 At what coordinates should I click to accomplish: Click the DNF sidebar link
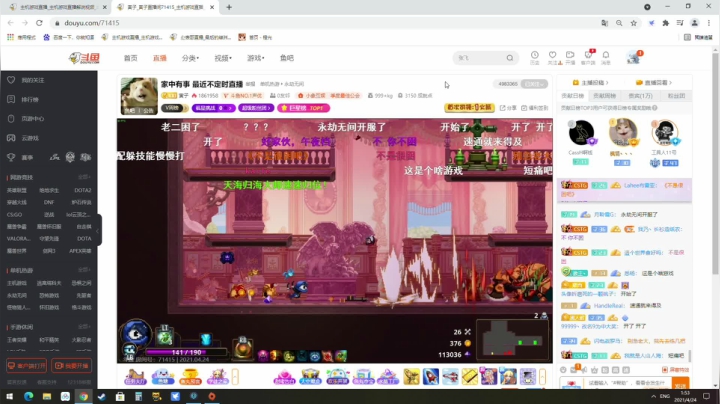coord(49,202)
